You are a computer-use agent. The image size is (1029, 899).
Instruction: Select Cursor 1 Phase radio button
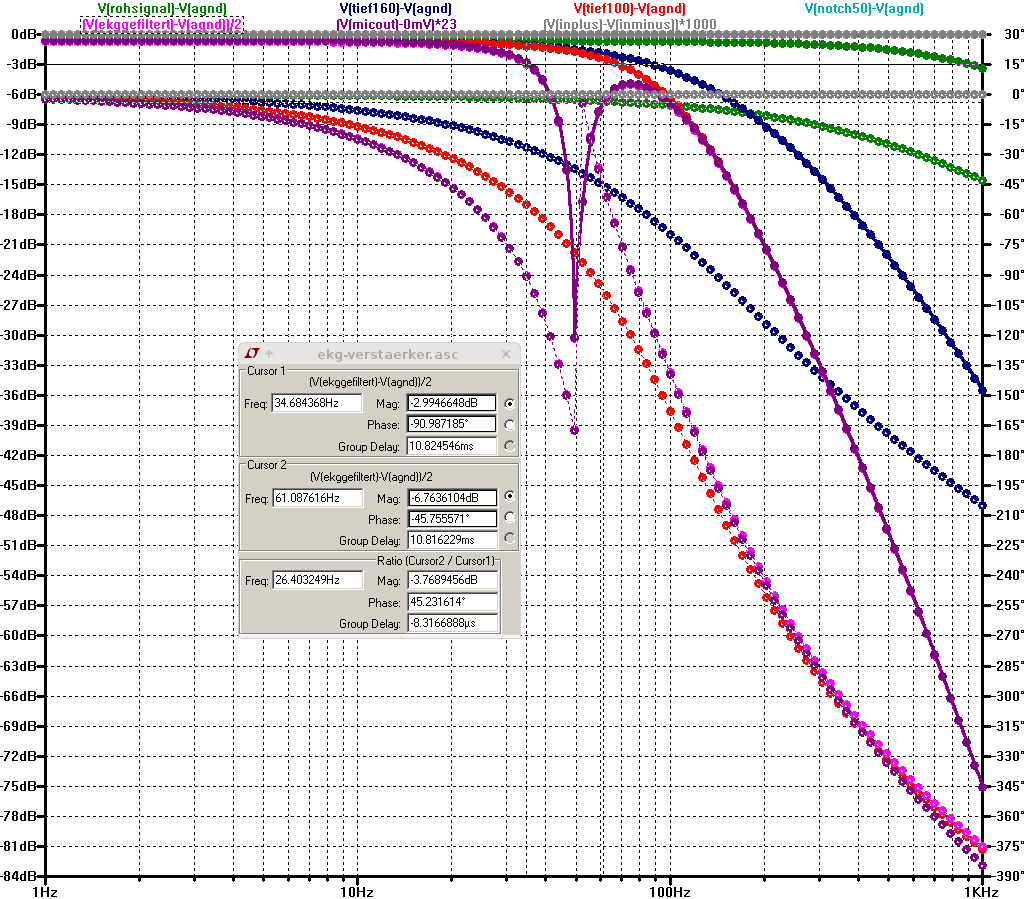(x=510, y=425)
